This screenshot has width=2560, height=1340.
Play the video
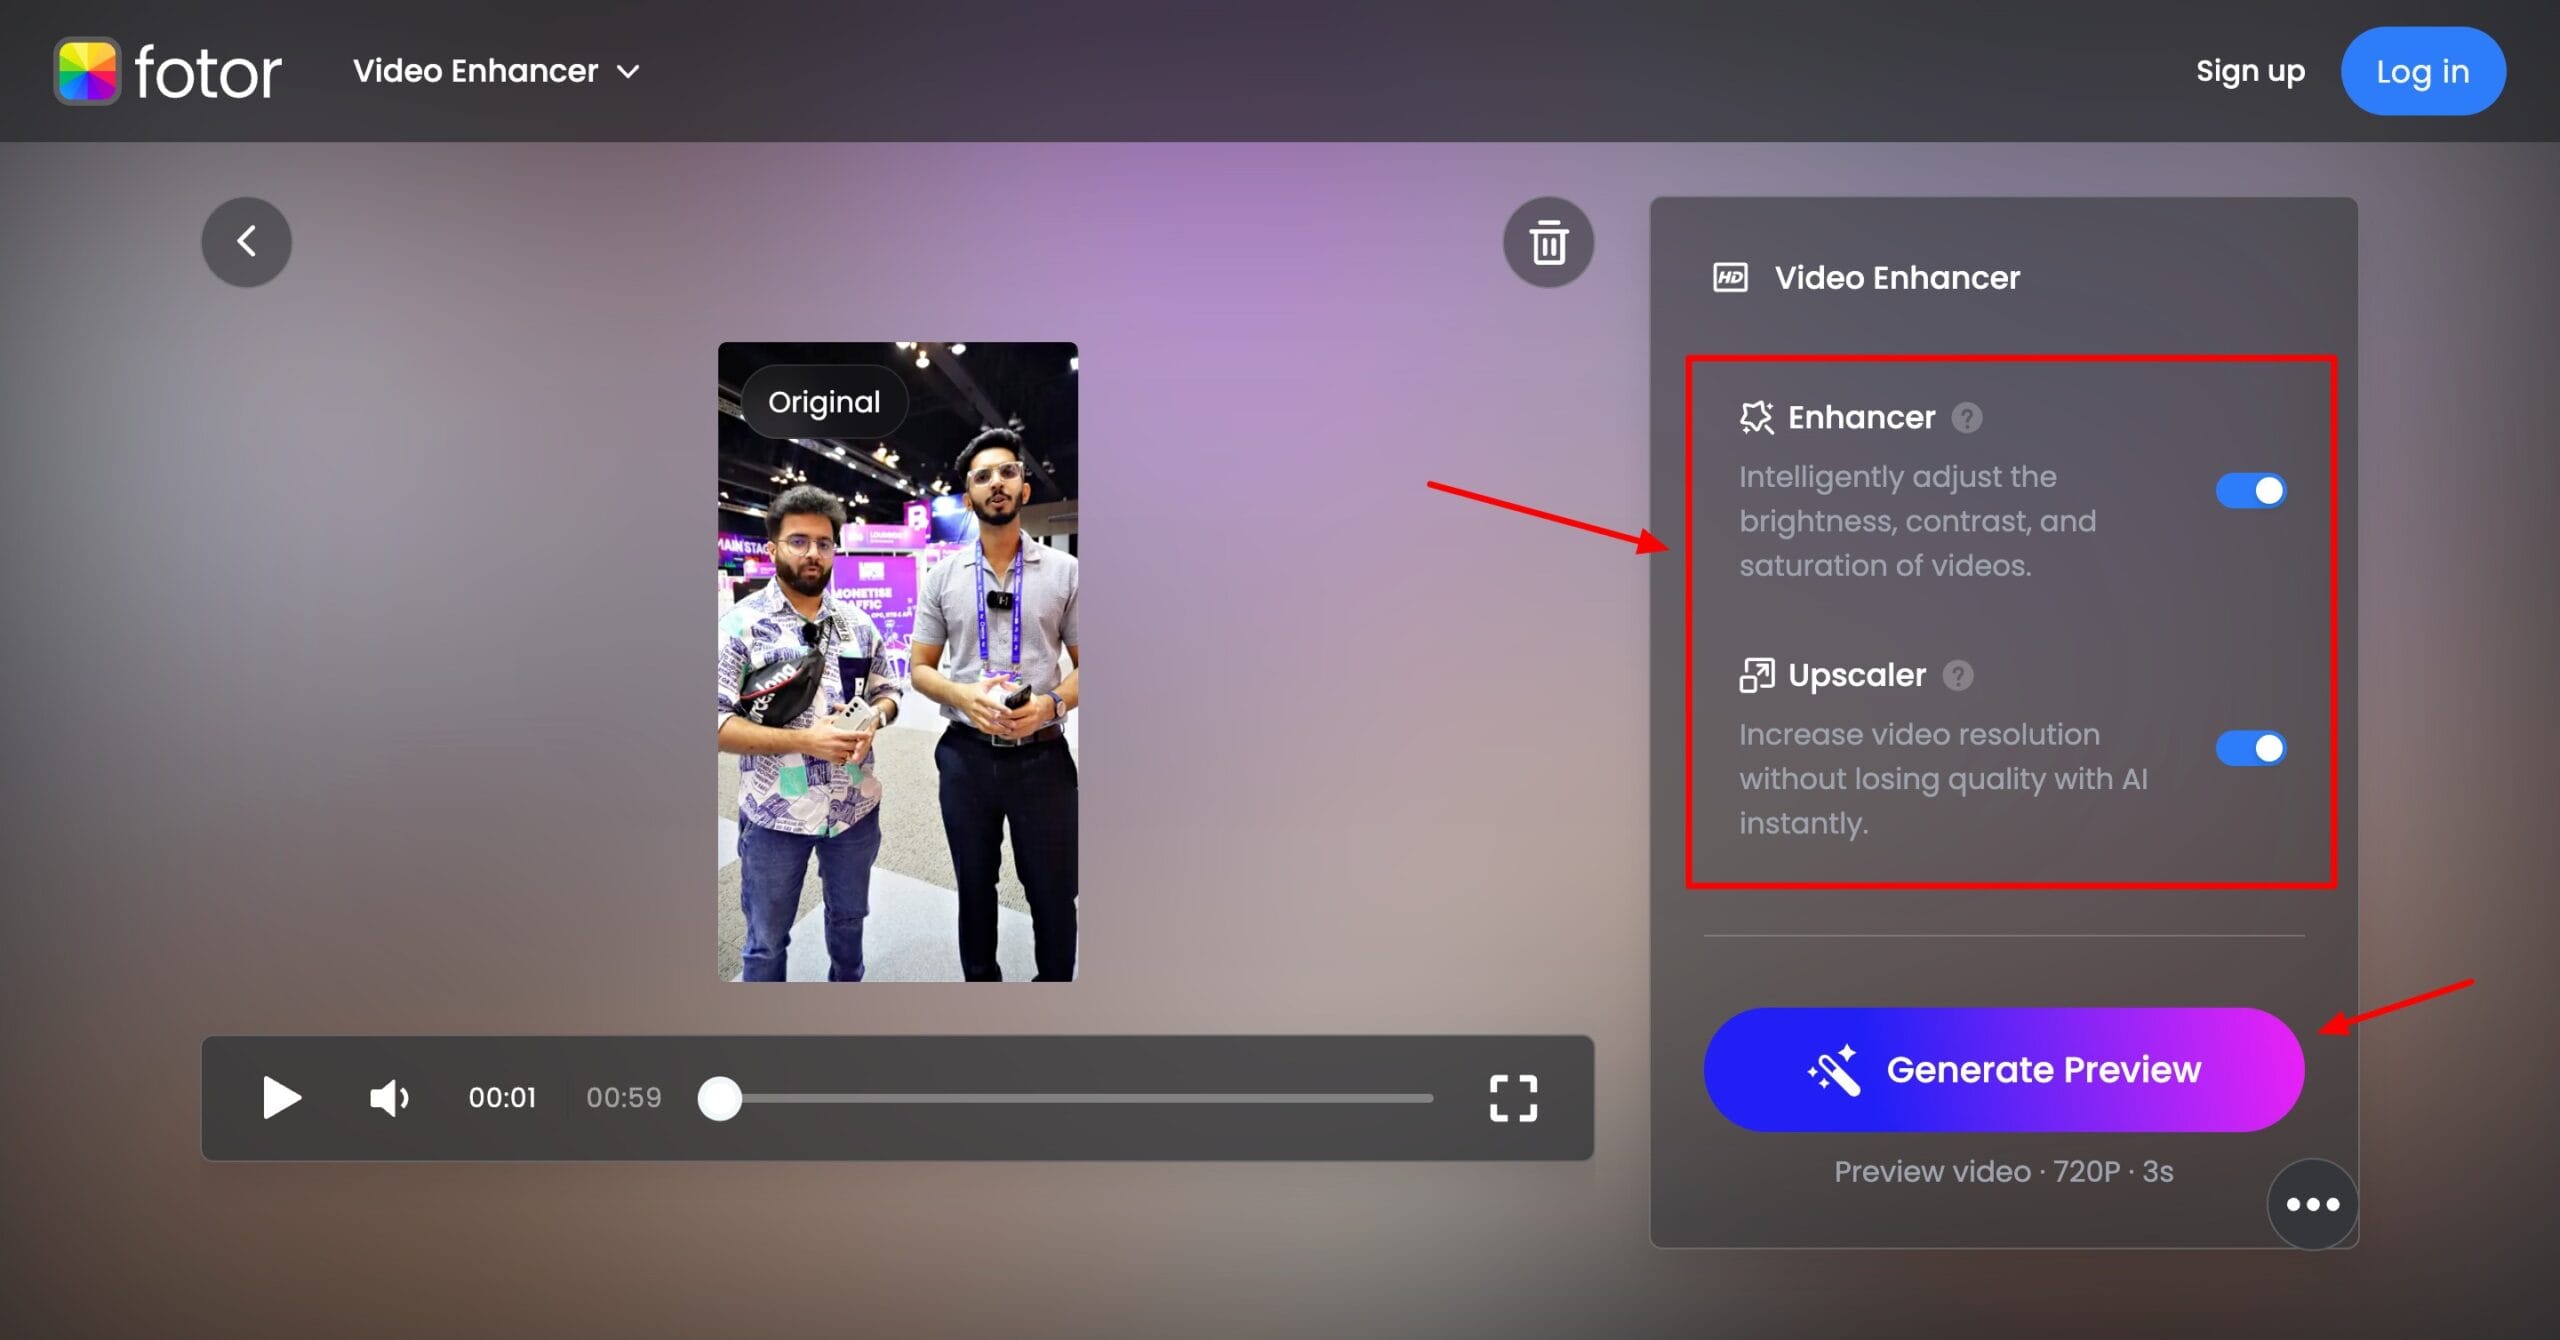click(x=281, y=1098)
